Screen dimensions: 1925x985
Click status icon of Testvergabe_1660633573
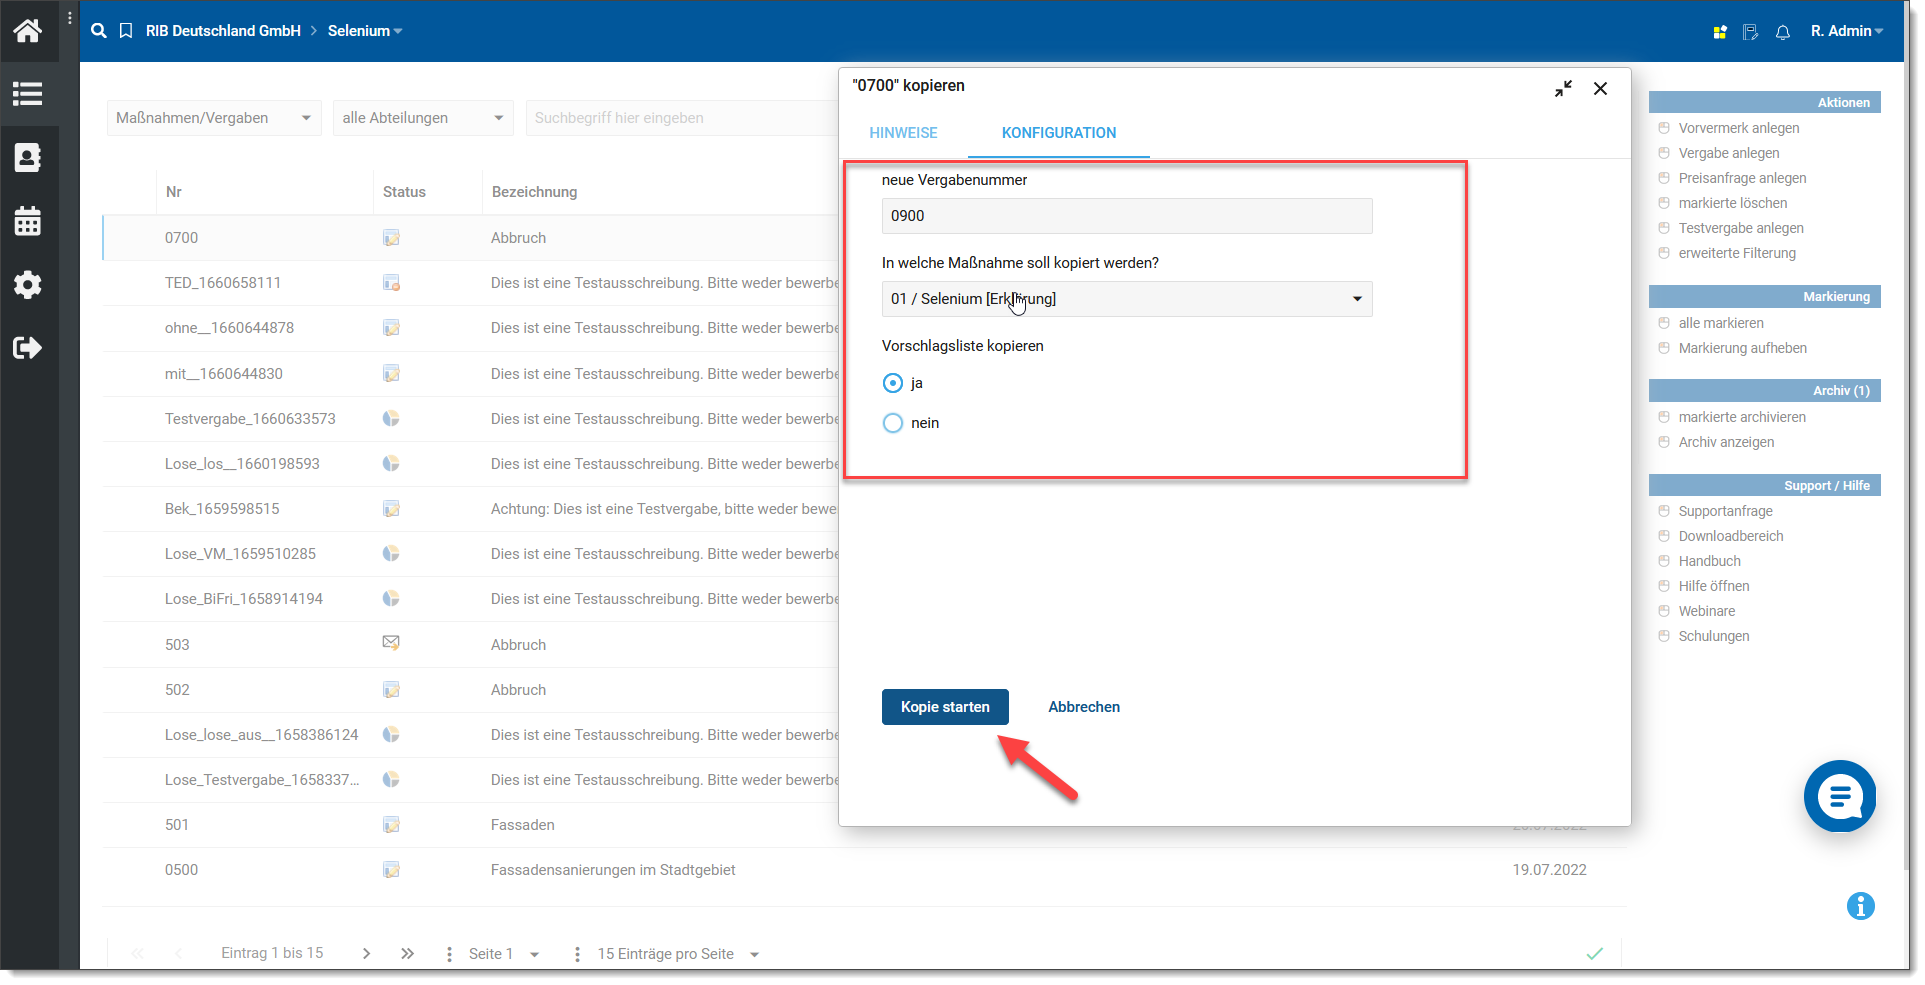pyautogui.click(x=391, y=418)
